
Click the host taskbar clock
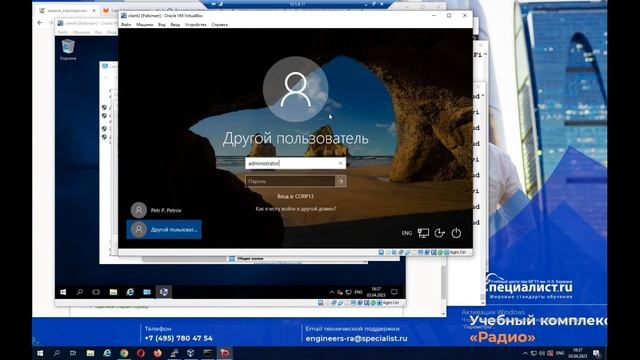[578, 353]
